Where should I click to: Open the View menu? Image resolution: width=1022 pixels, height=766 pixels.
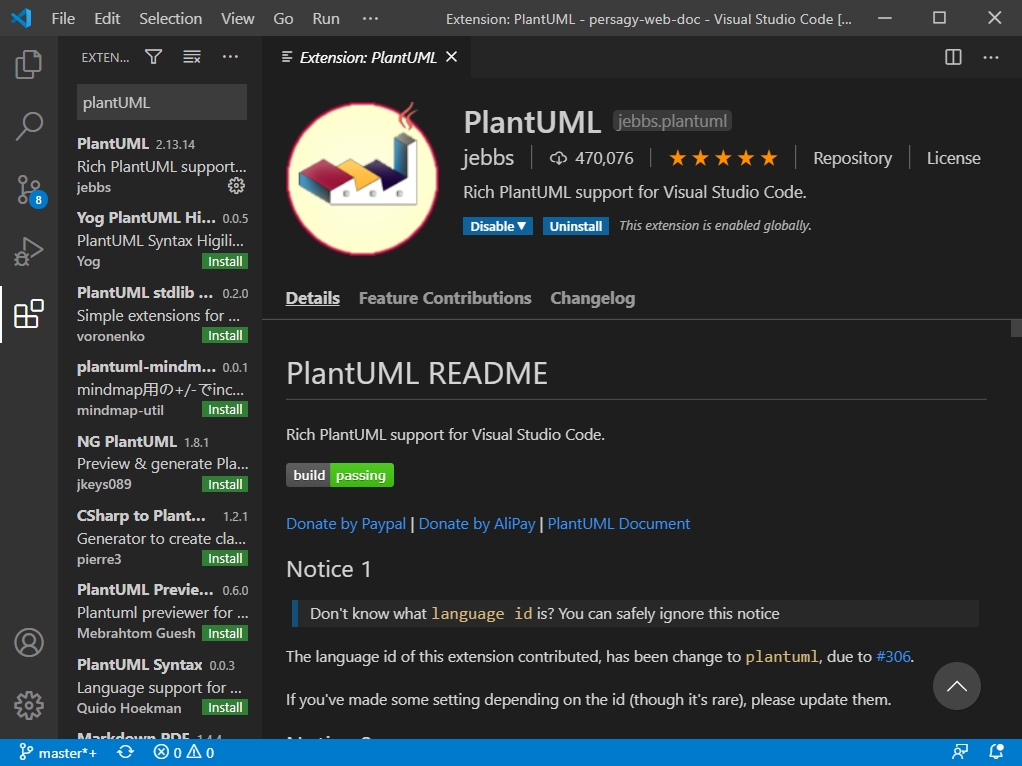[237, 17]
